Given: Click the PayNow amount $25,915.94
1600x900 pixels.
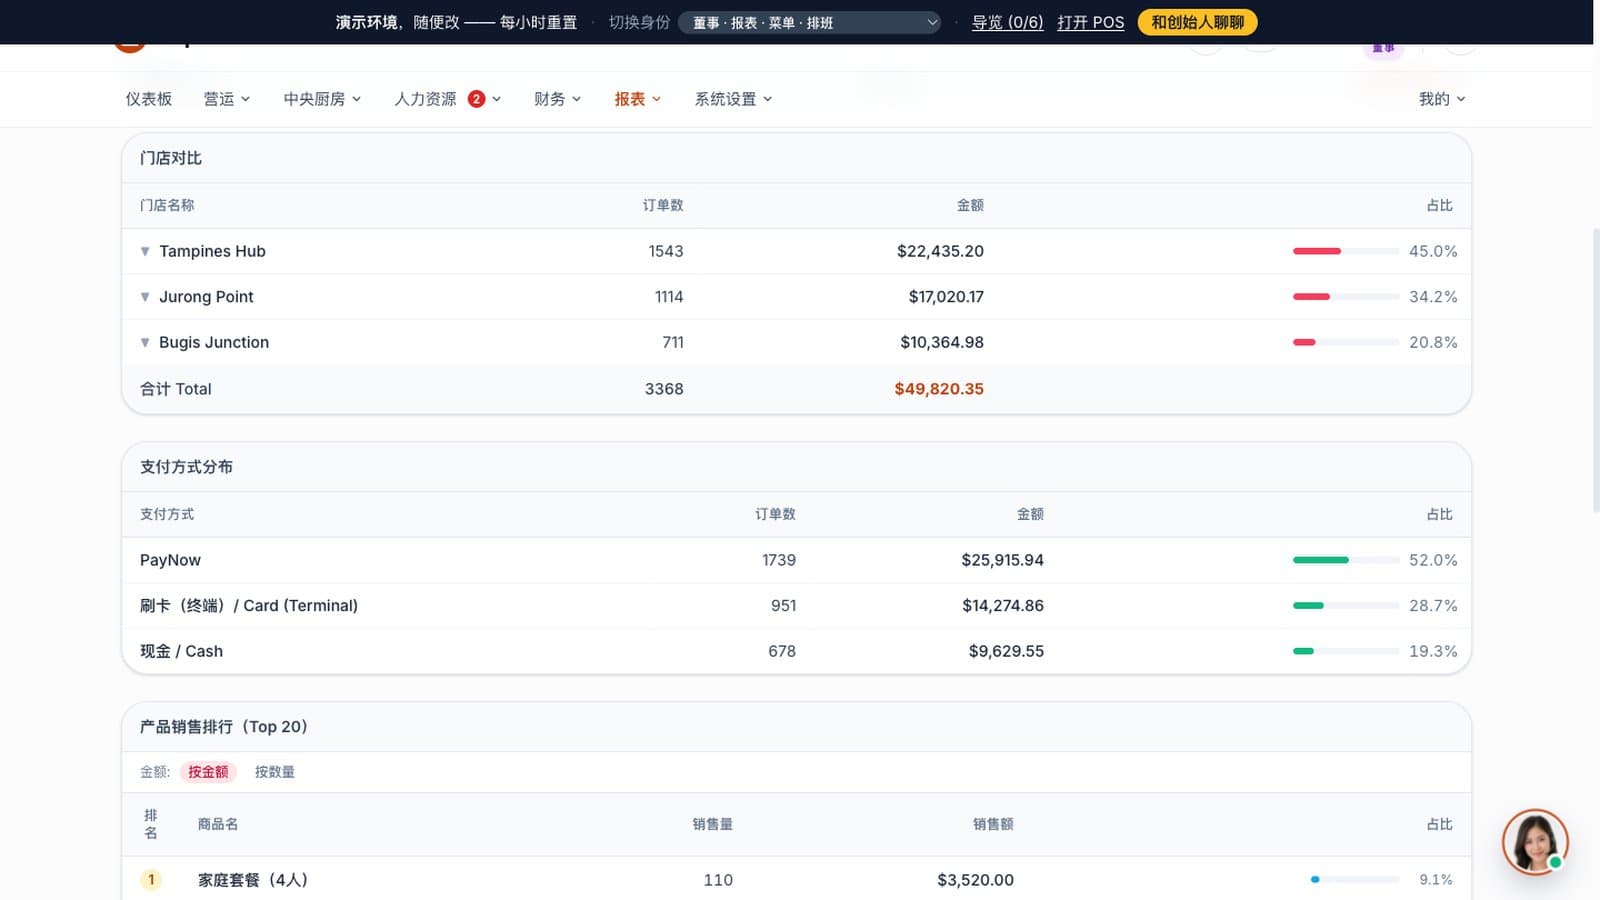Looking at the screenshot, I should pyautogui.click(x=1002, y=560).
